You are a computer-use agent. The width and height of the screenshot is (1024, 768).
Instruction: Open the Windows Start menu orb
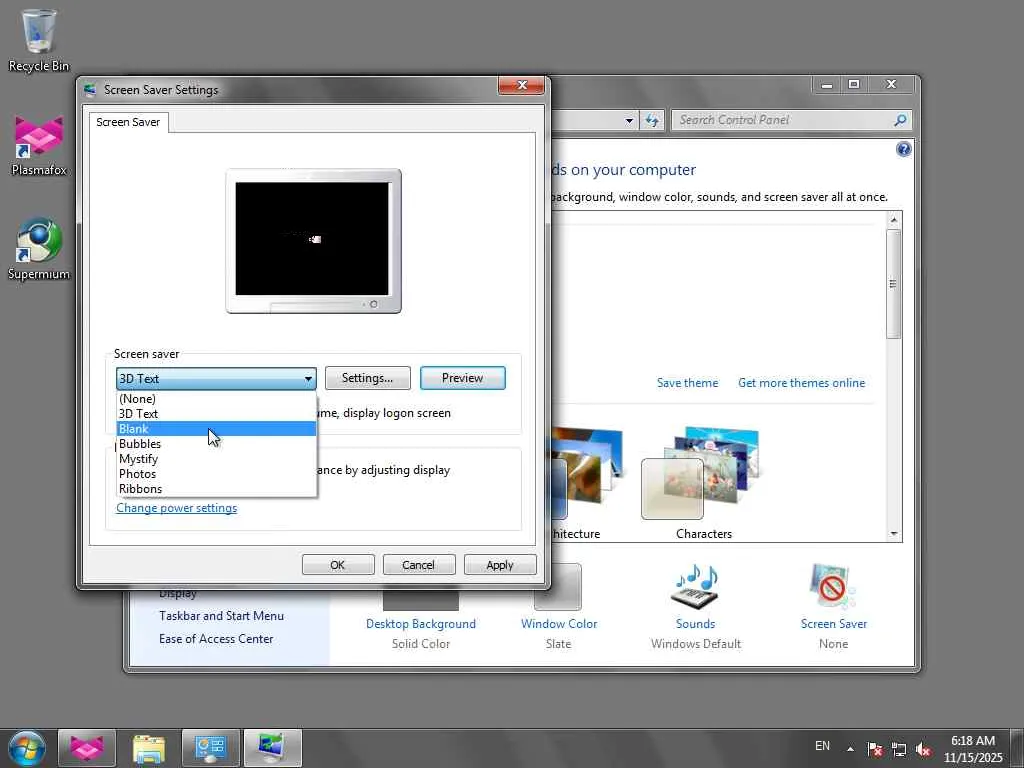tap(27, 748)
